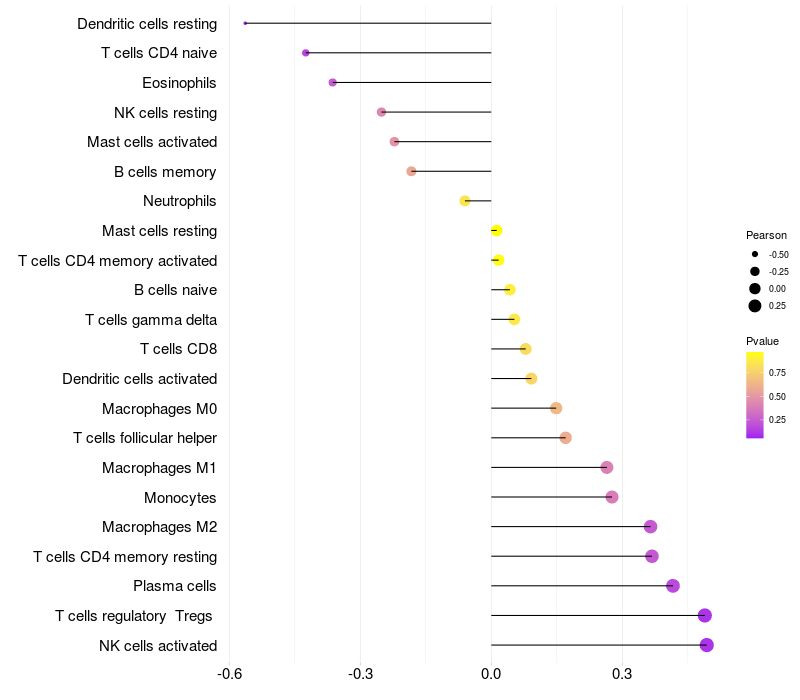The width and height of the screenshot is (800, 700).
Task: Click the 0.3 x-axis tick label
Action: (622, 674)
